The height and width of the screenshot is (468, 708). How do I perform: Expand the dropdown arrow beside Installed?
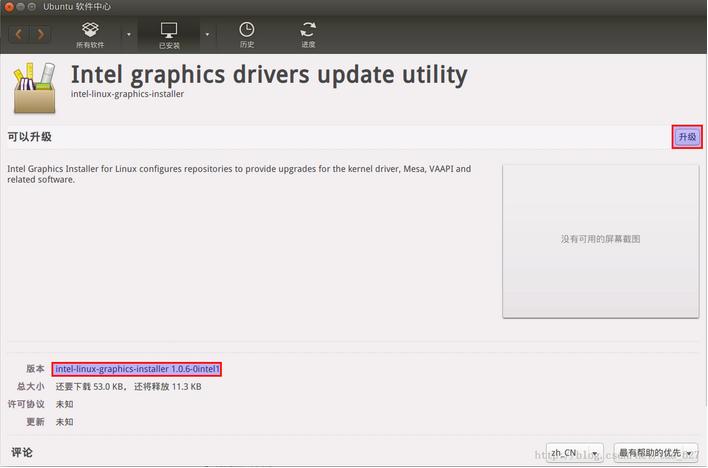click(x=207, y=34)
